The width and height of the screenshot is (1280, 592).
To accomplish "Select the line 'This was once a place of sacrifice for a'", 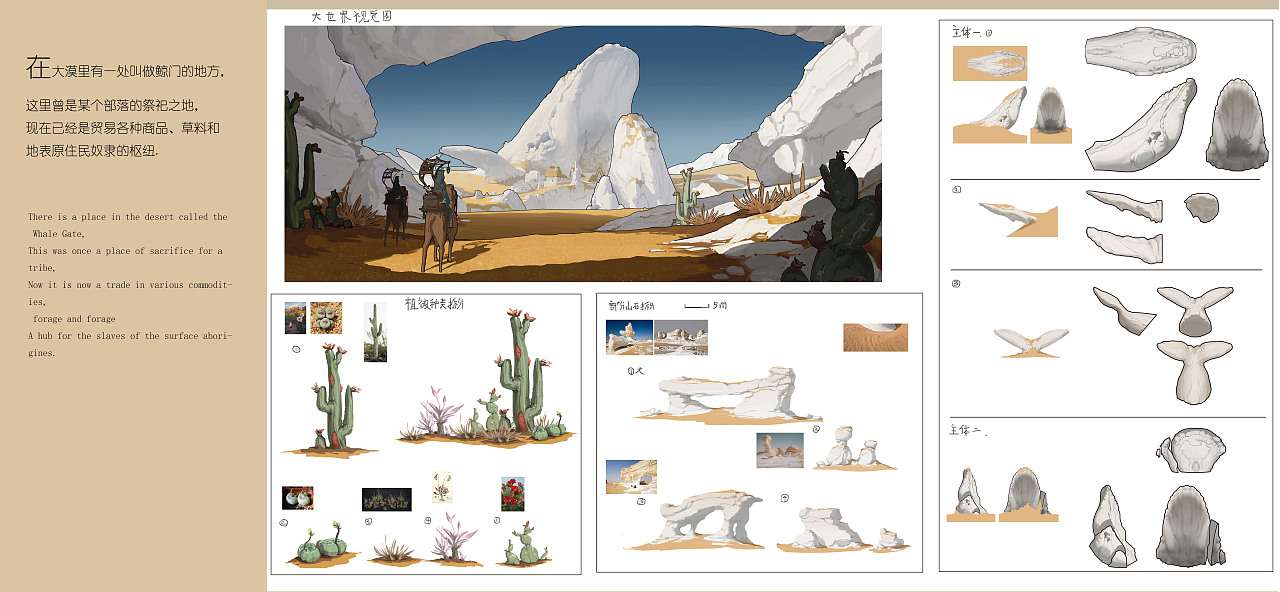I will (x=125, y=251).
